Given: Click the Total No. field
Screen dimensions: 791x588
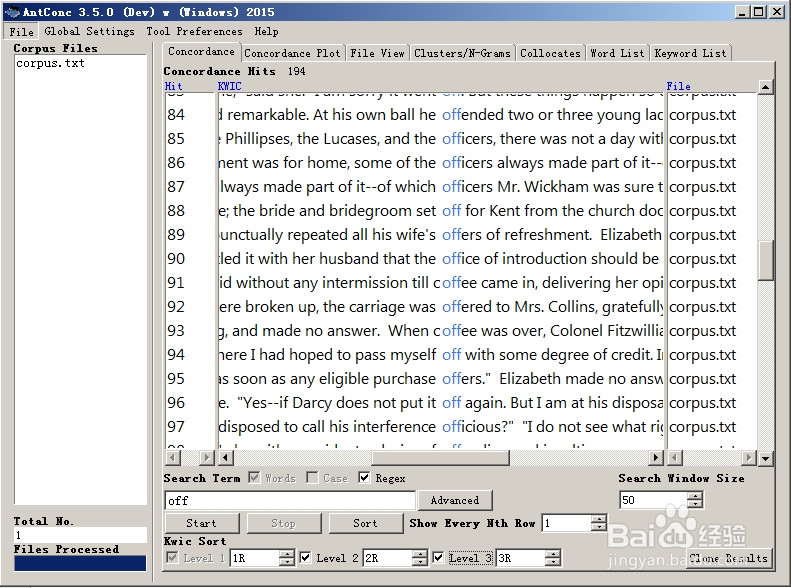Looking at the screenshot, I should pos(81,535).
